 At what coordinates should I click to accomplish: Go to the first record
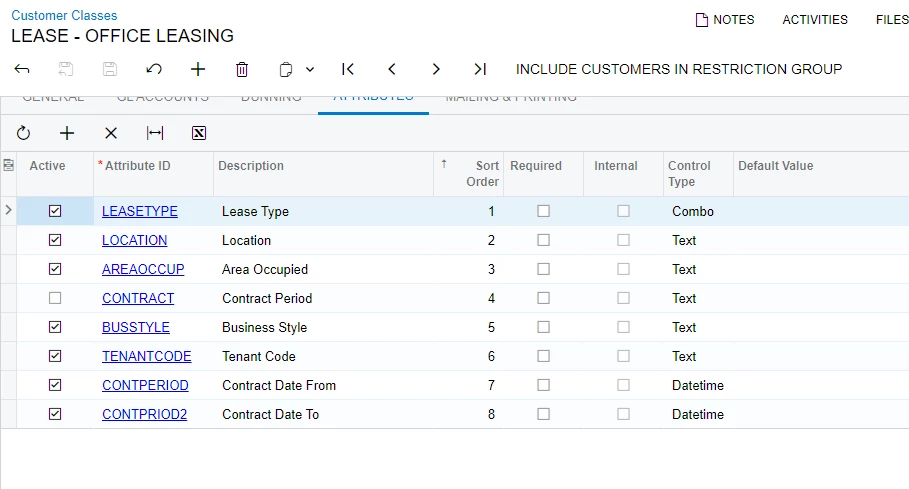click(348, 69)
